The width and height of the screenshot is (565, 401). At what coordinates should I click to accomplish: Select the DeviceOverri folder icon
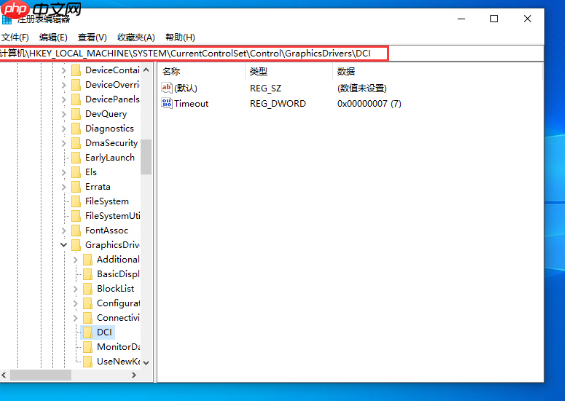click(76, 85)
